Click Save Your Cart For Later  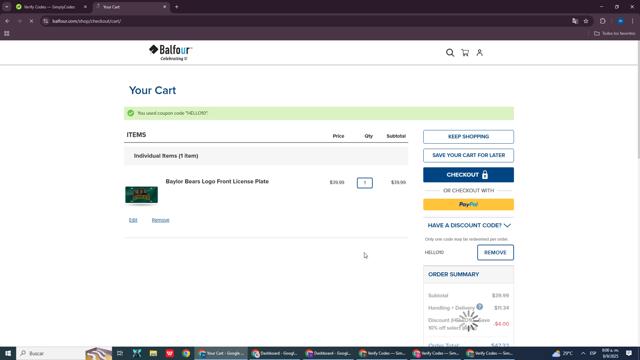tap(468, 156)
